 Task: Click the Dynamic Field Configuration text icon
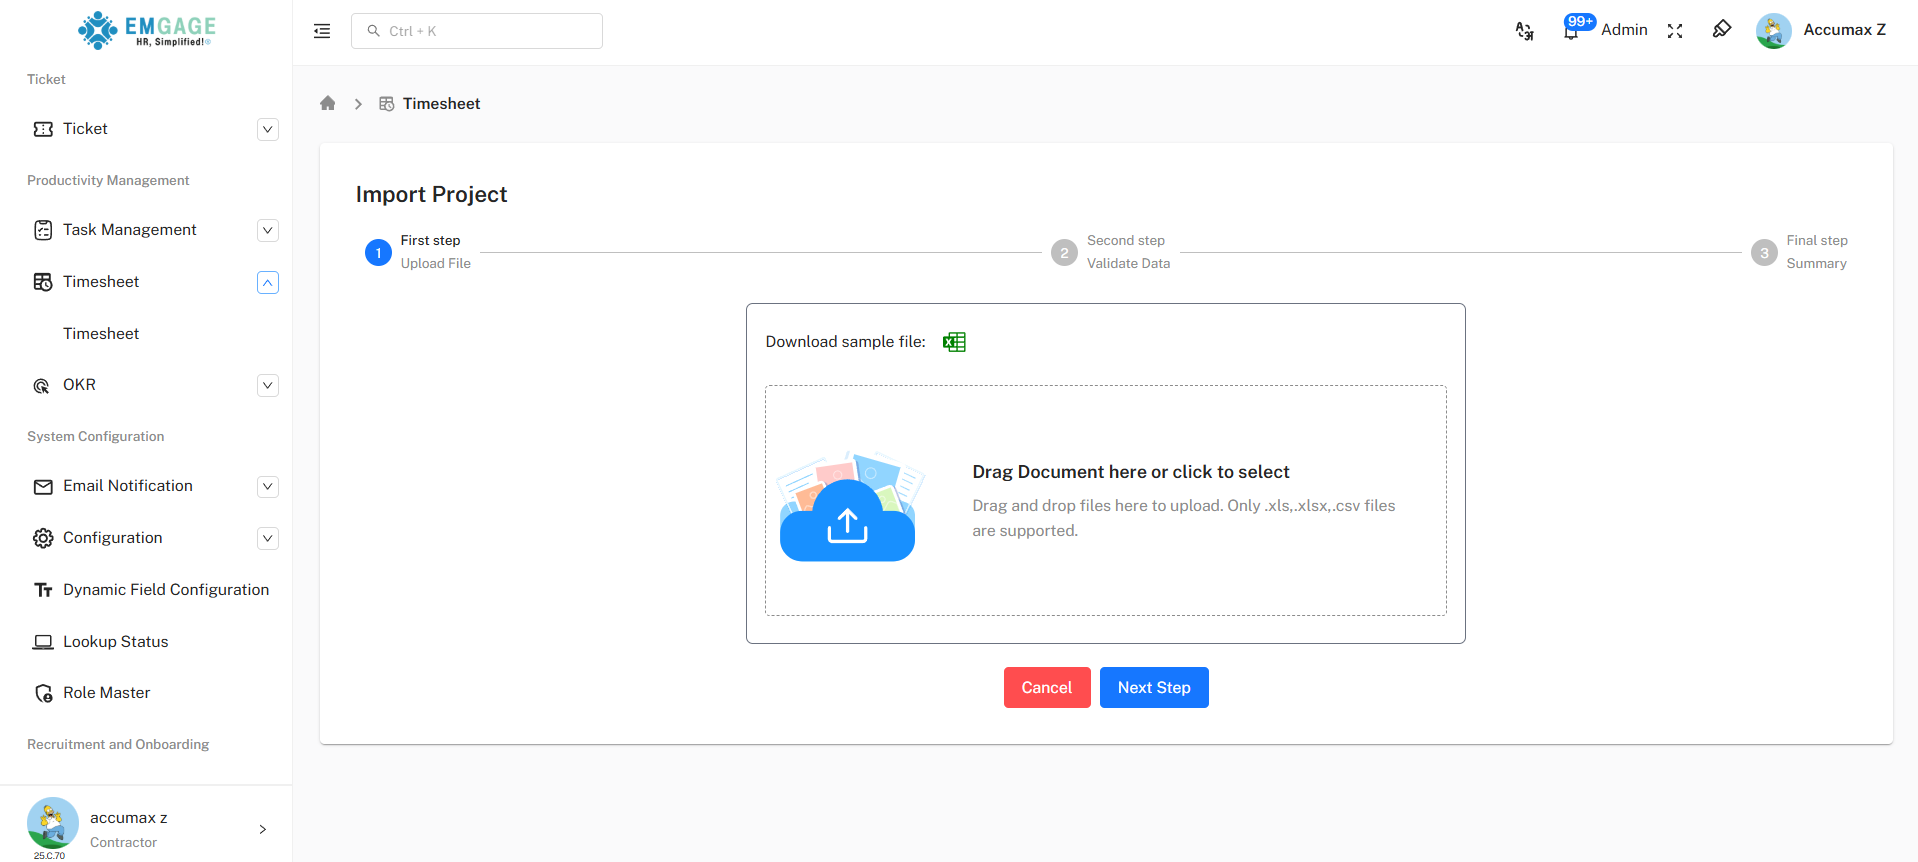[x=43, y=590]
